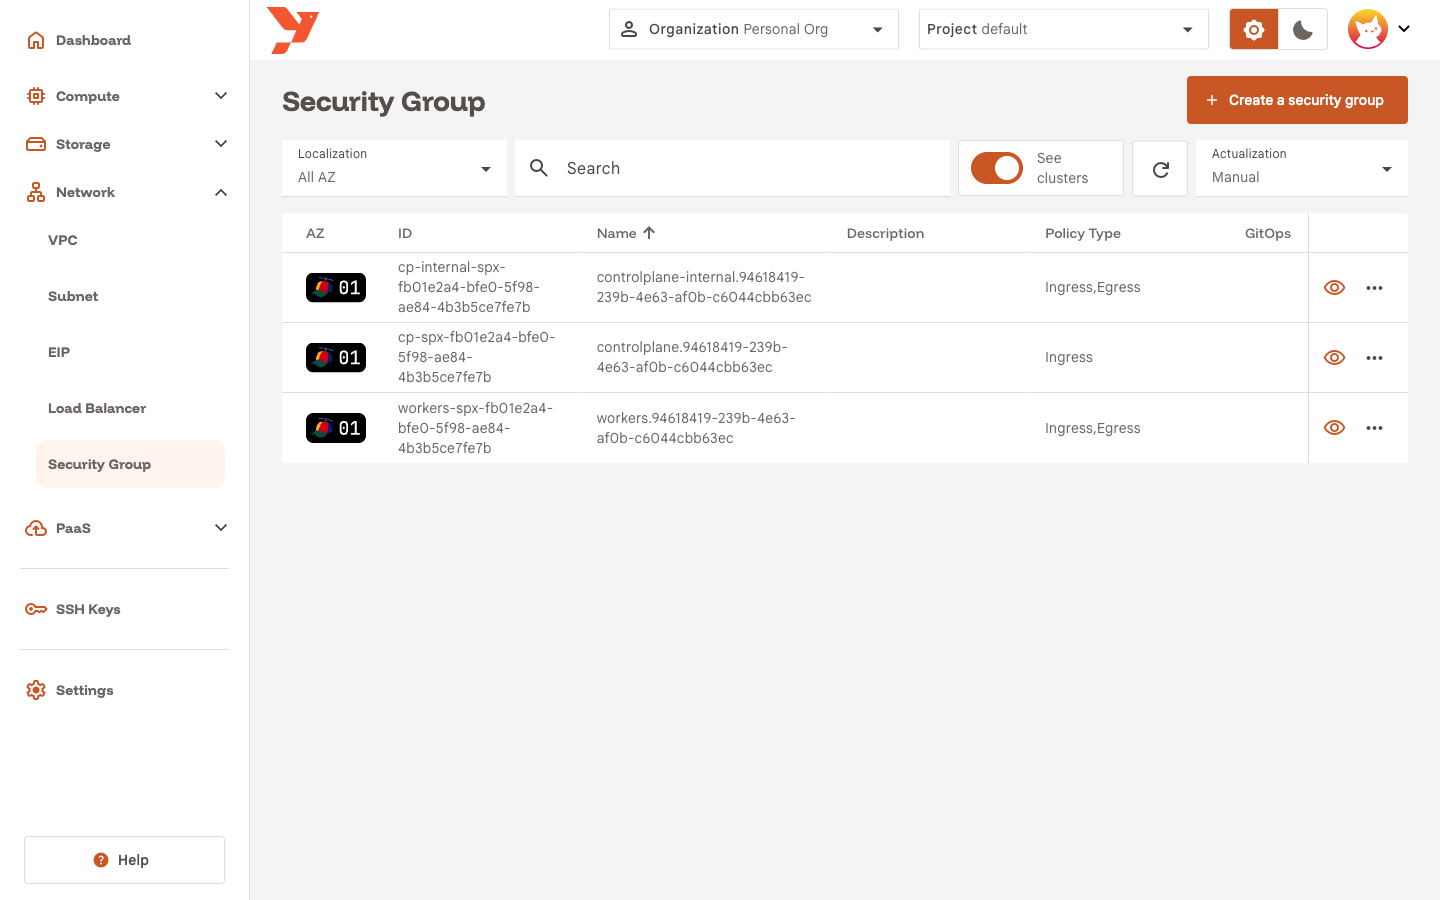Sort table by Description header
This screenshot has height=900, width=1440.
click(885, 233)
